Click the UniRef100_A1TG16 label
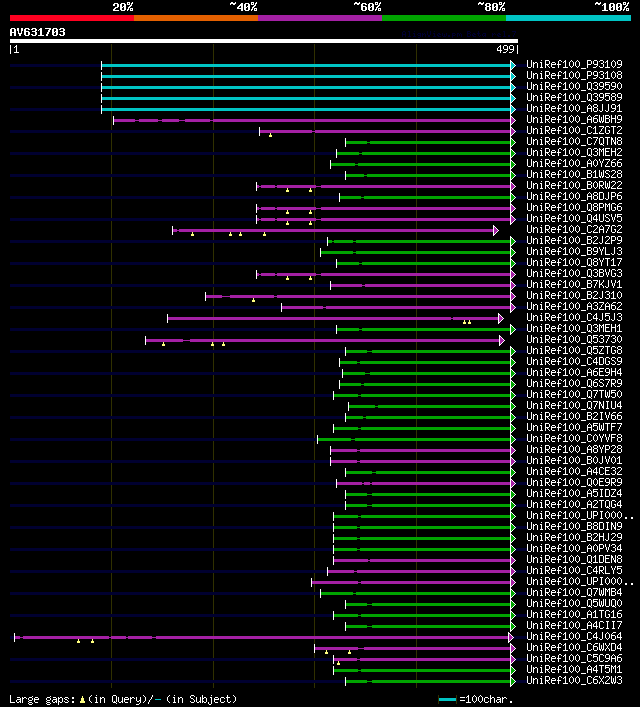The image size is (640, 707). tap(574, 615)
